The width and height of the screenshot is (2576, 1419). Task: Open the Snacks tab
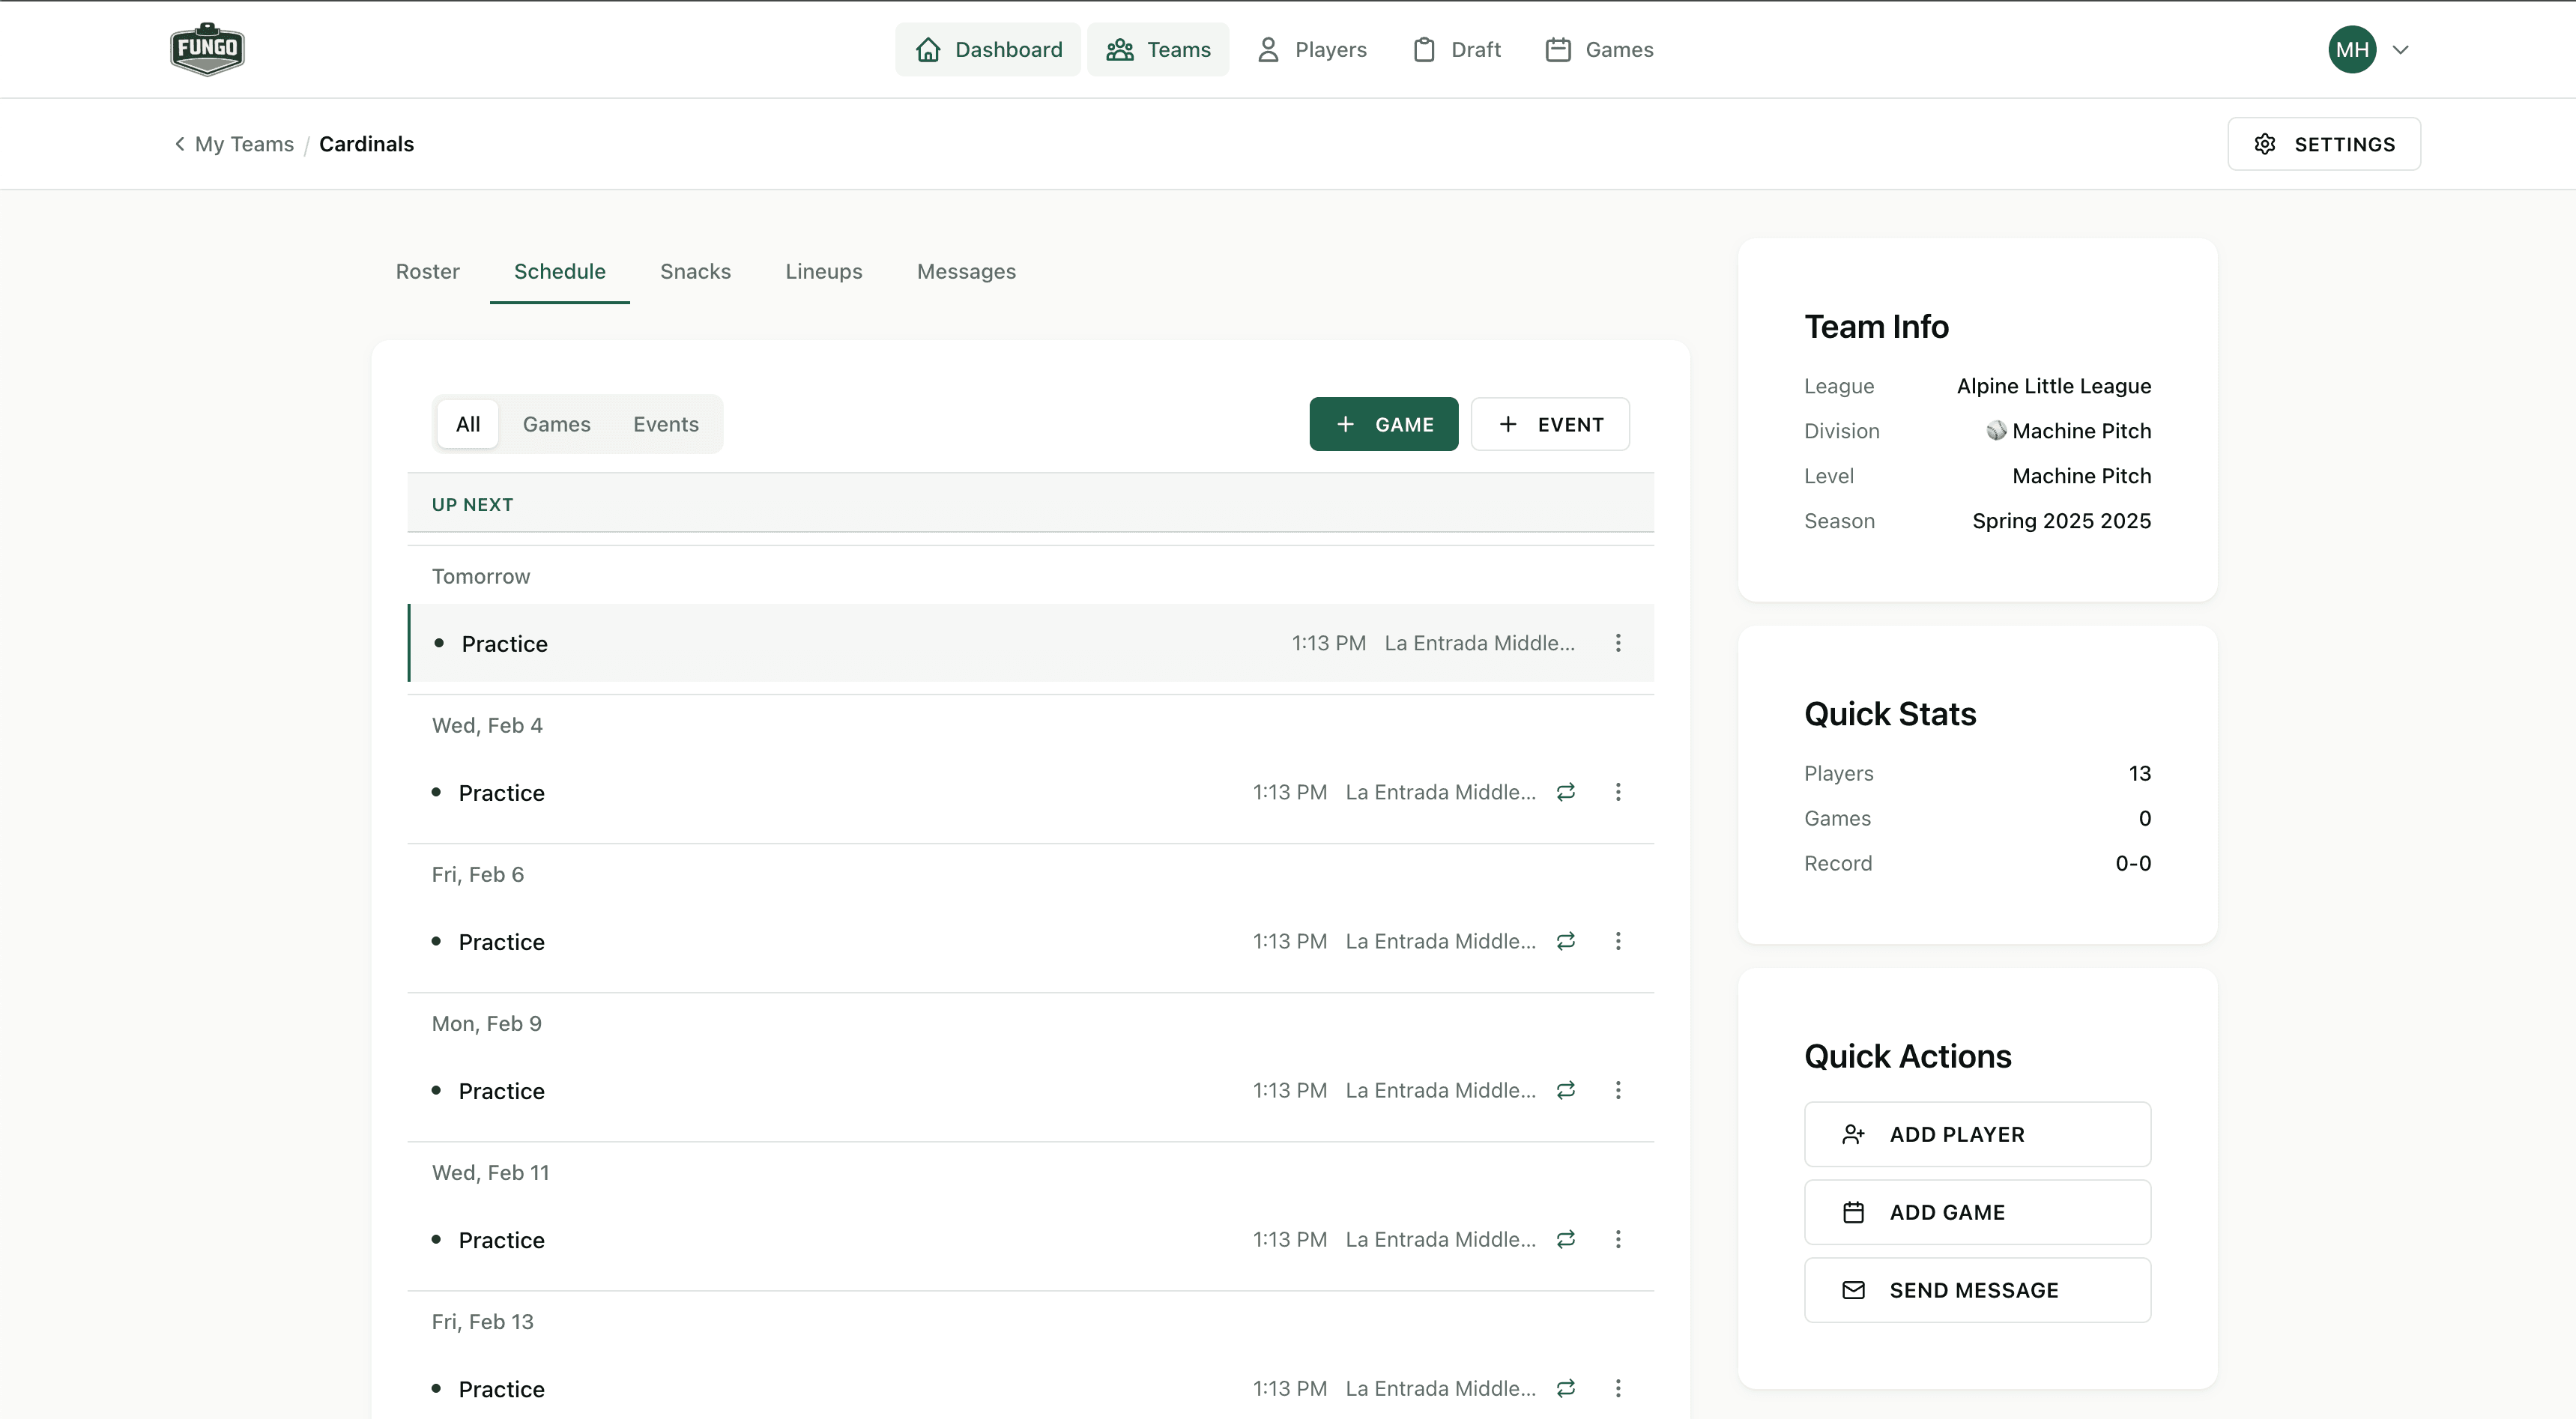[695, 271]
